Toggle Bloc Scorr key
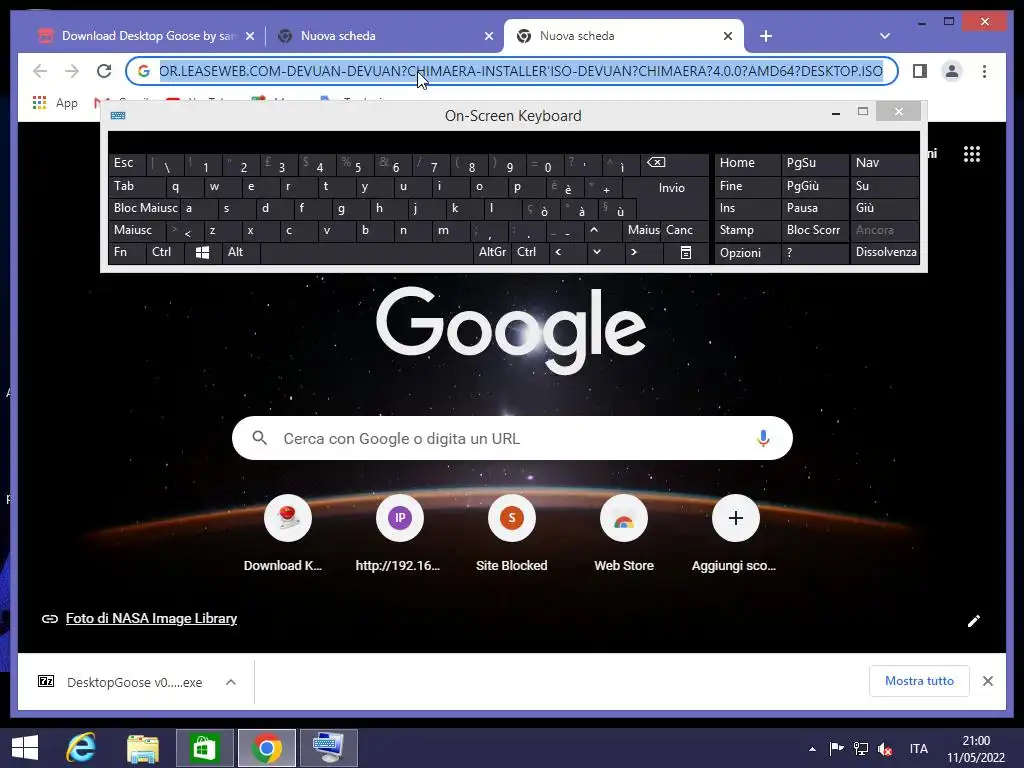This screenshot has width=1024, height=768. click(x=813, y=230)
